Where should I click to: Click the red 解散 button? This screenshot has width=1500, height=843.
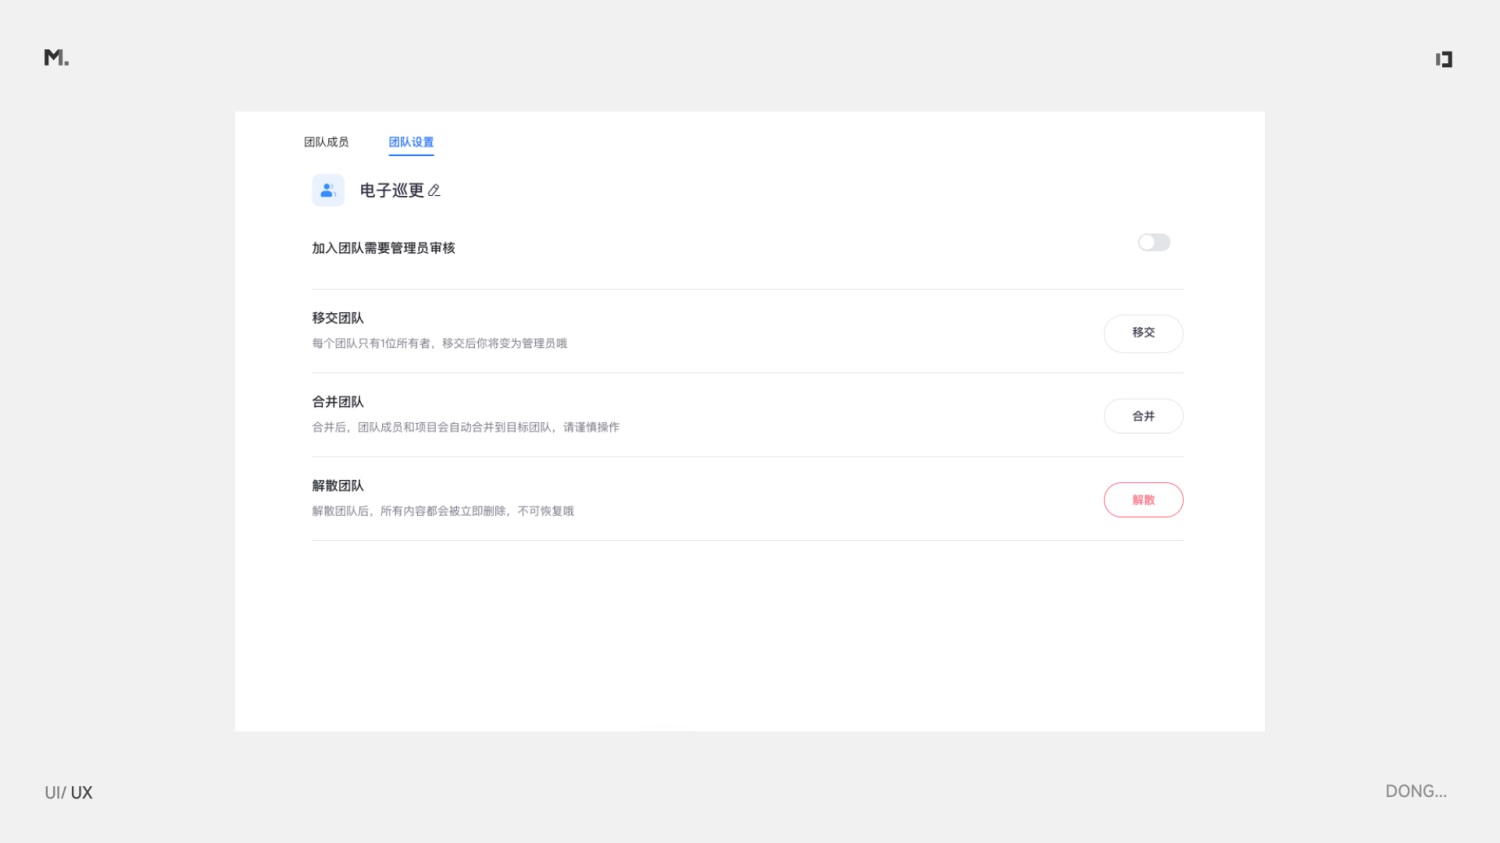click(x=1143, y=500)
